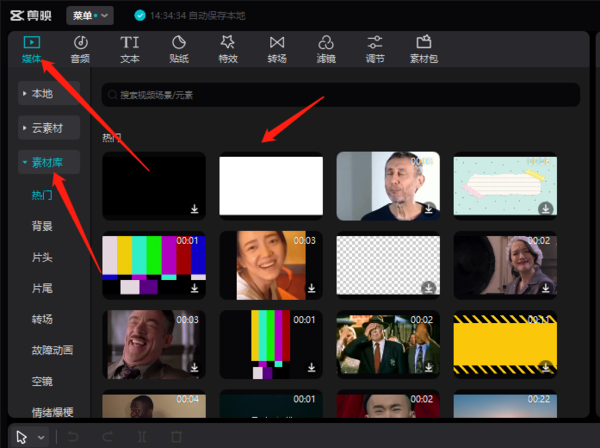This screenshot has width=600, height=448.
Task: Click the undo arrow in bottom toolbar
Action: [73, 437]
